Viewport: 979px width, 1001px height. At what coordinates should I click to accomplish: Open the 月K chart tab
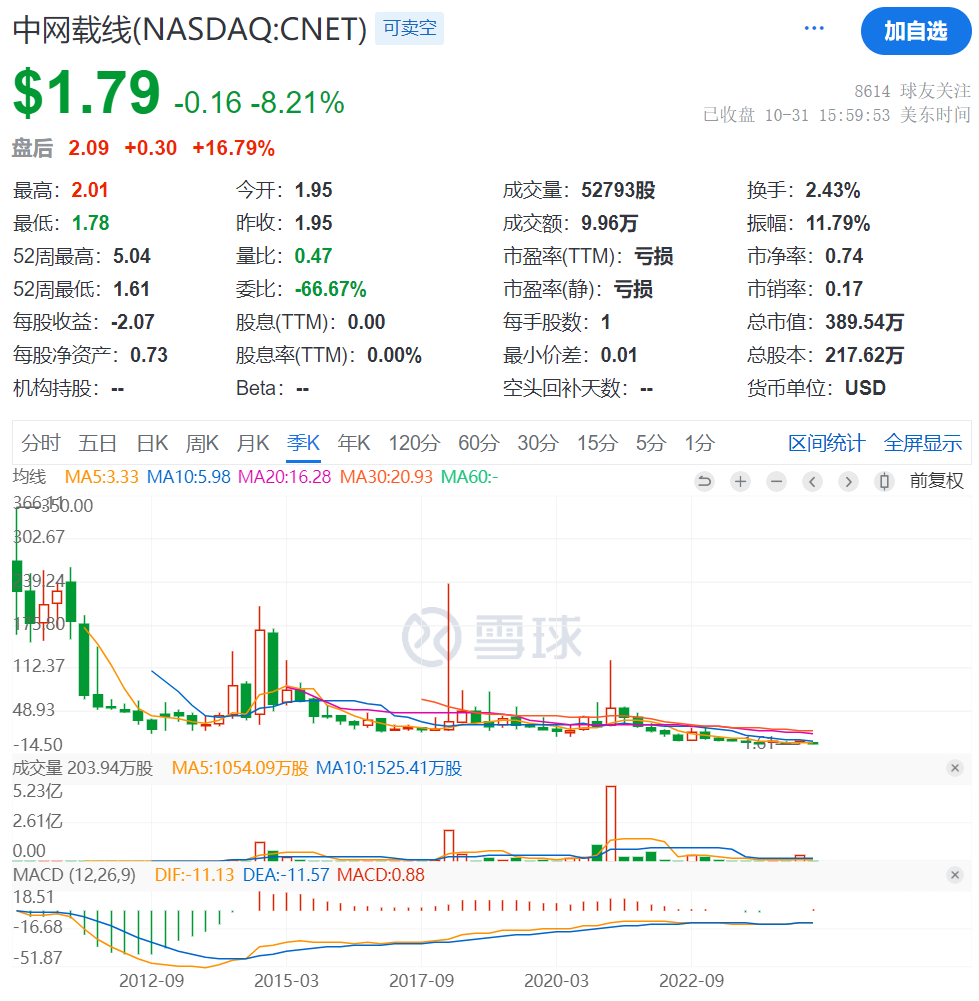click(x=253, y=442)
